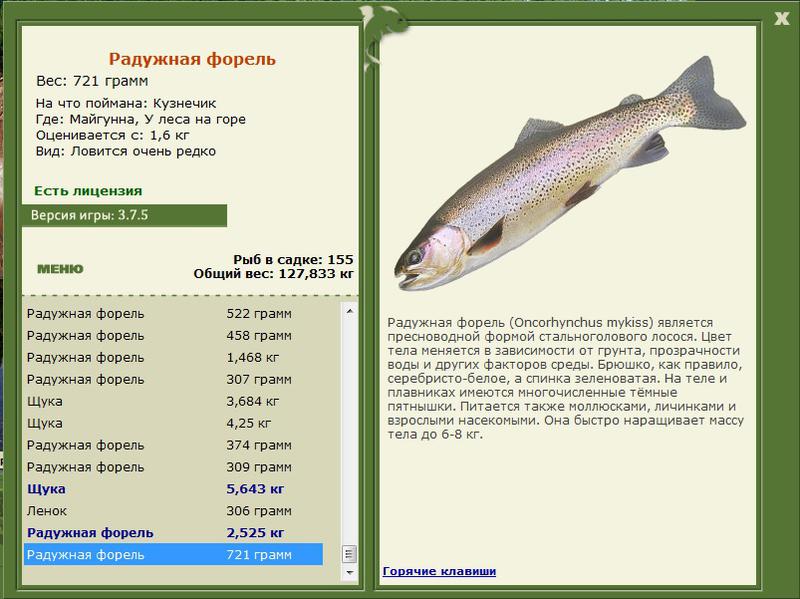Image resolution: width=800 pixels, height=599 pixels.
Task: Click the Вес: 721 грамм line
Action: point(92,81)
